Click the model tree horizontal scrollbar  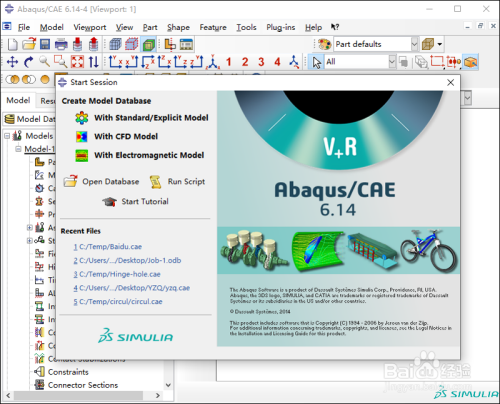pyautogui.click(x=78, y=396)
